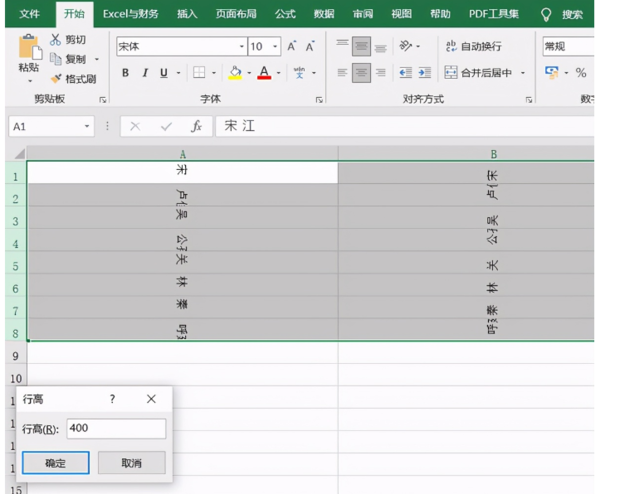Toggle middle vertical align
Viewport: 620px width, 494px height.
(361, 46)
